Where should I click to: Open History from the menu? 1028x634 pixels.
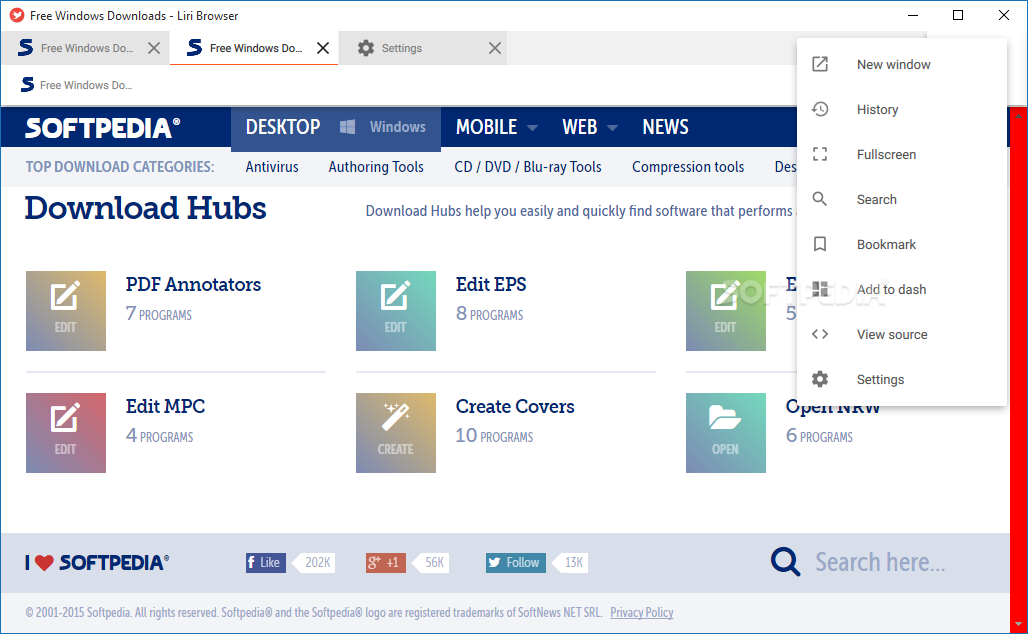click(x=902, y=109)
